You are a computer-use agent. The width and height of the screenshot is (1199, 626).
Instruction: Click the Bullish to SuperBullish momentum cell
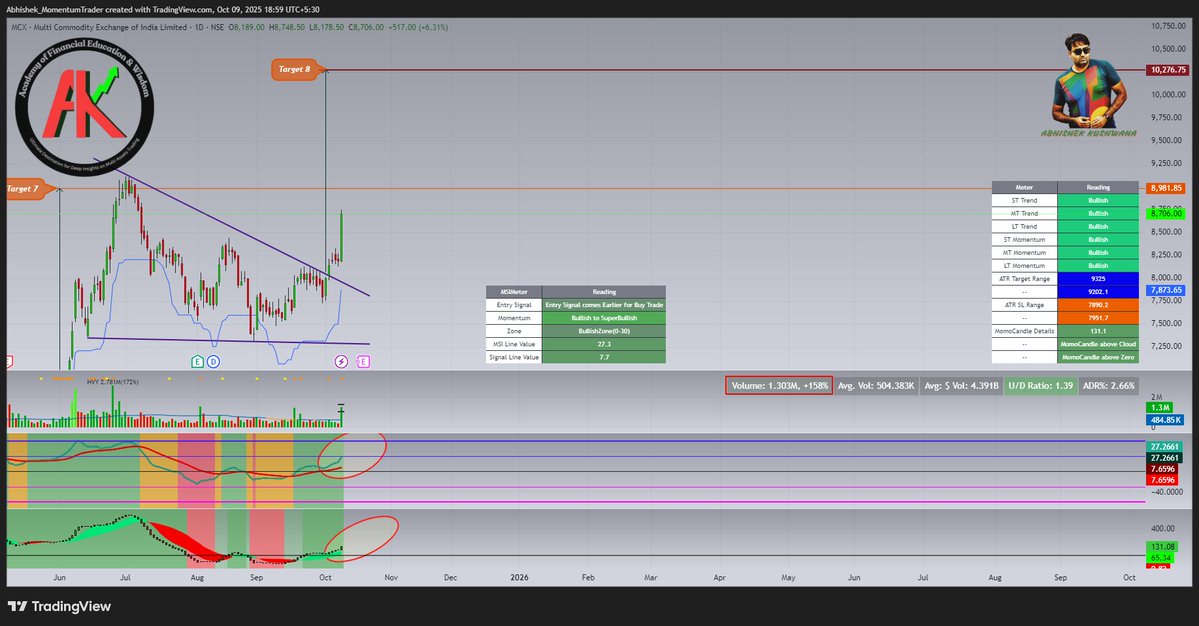(x=604, y=318)
